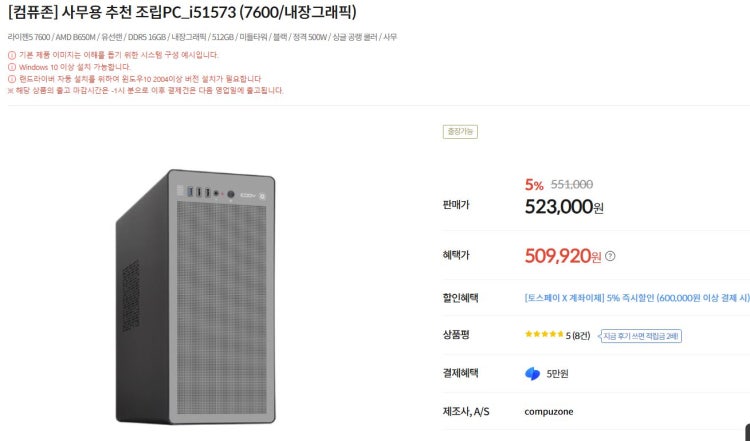This screenshot has height=441, width=750.
Task: Click the info icon before 'Windows 10' notice
Action: click(x=11, y=66)
